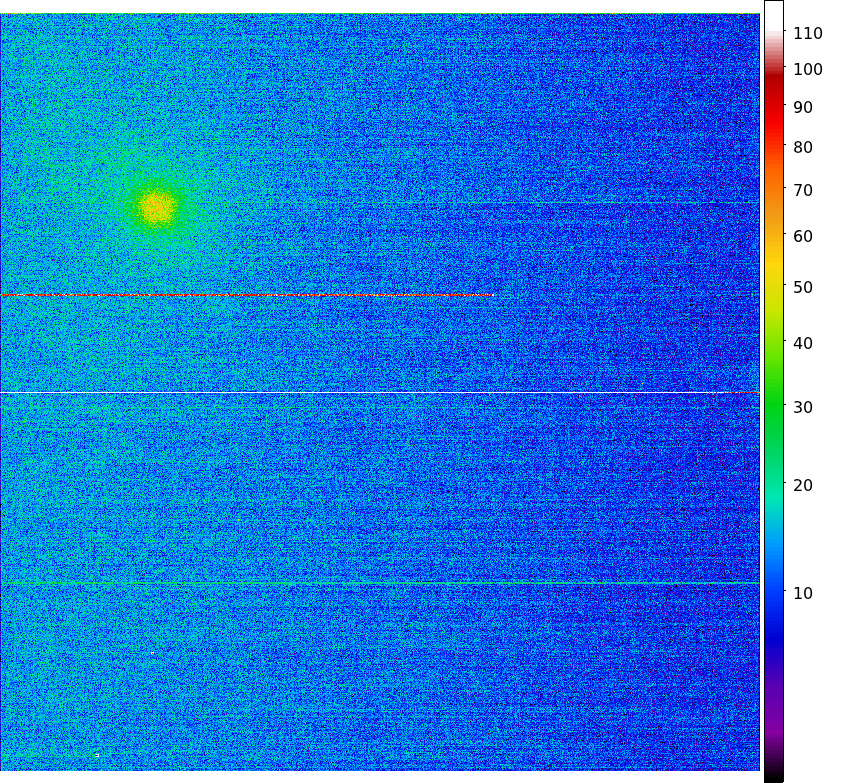The height and width of the screenshot is (783, 868).
Task: Click the 30 colorbar tick label
Action: point(802,407)
